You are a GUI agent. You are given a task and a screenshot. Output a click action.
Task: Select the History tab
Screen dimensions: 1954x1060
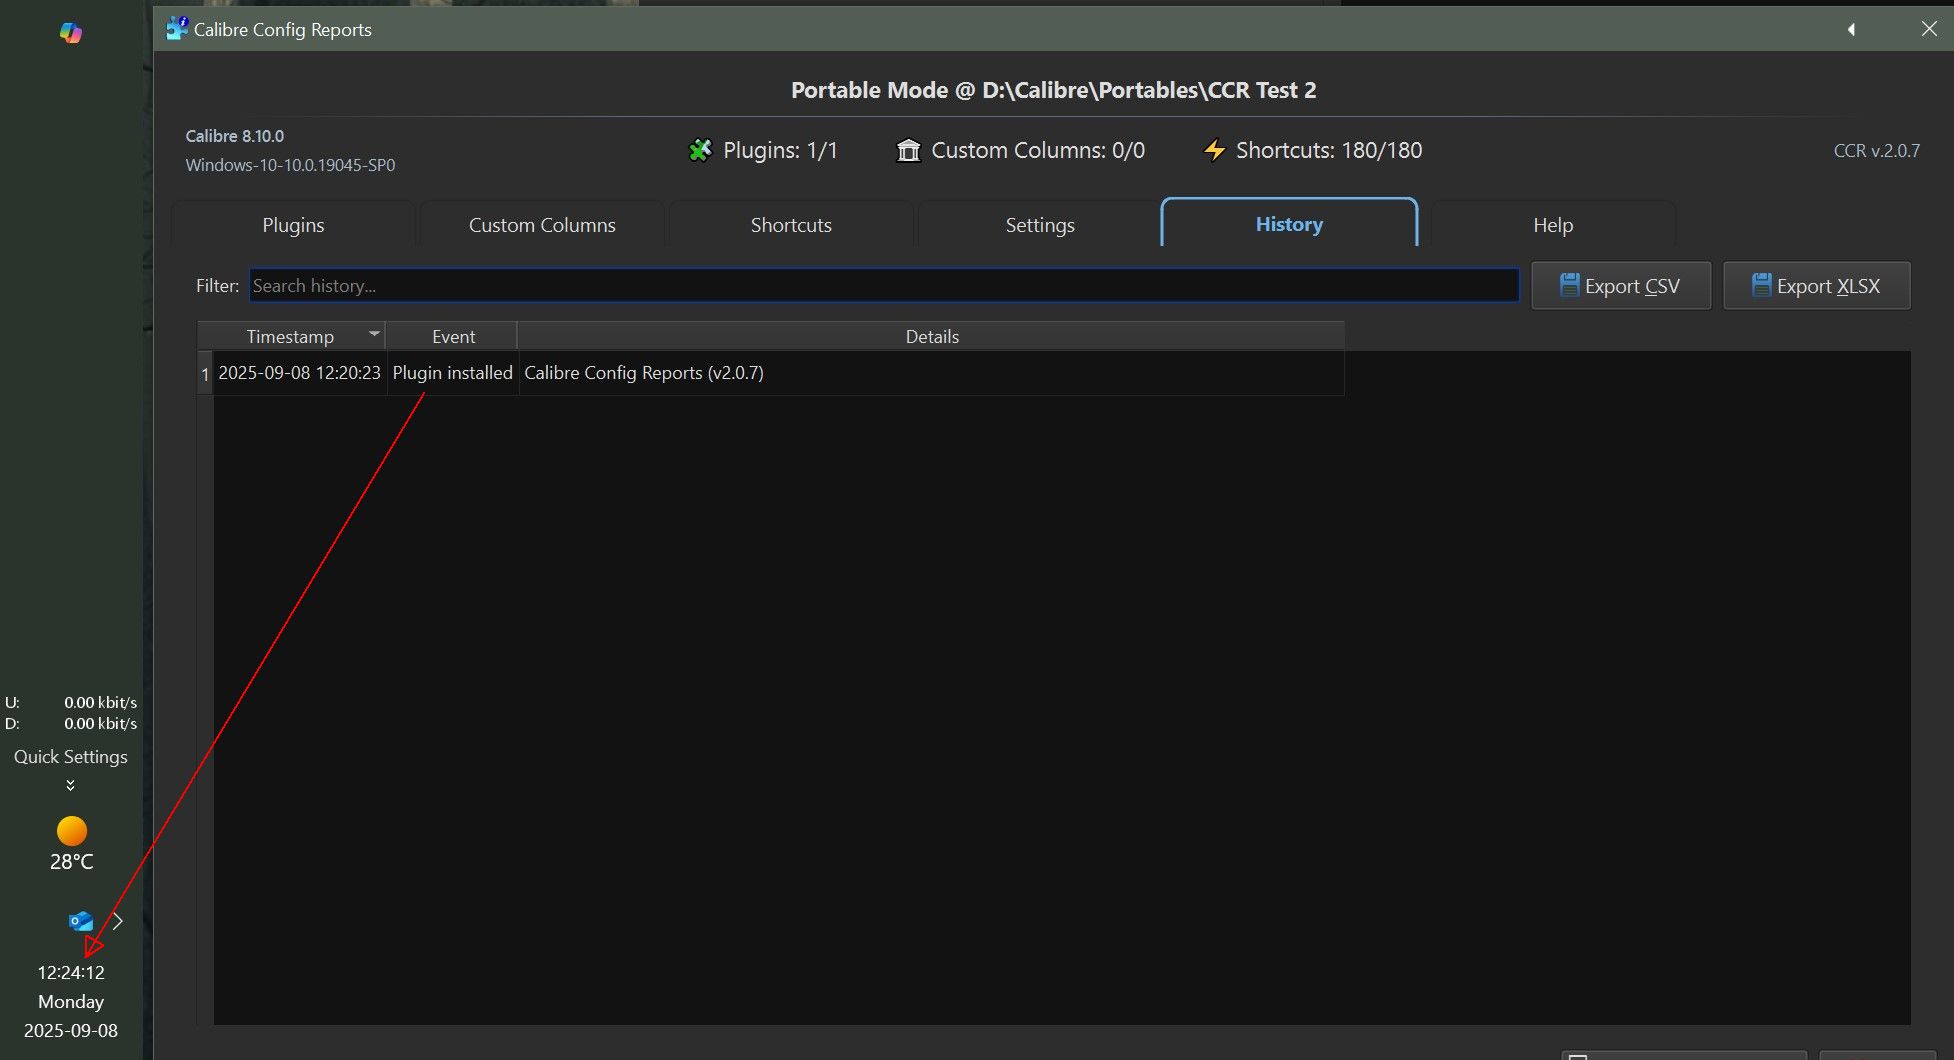[x=1289, y=223]
